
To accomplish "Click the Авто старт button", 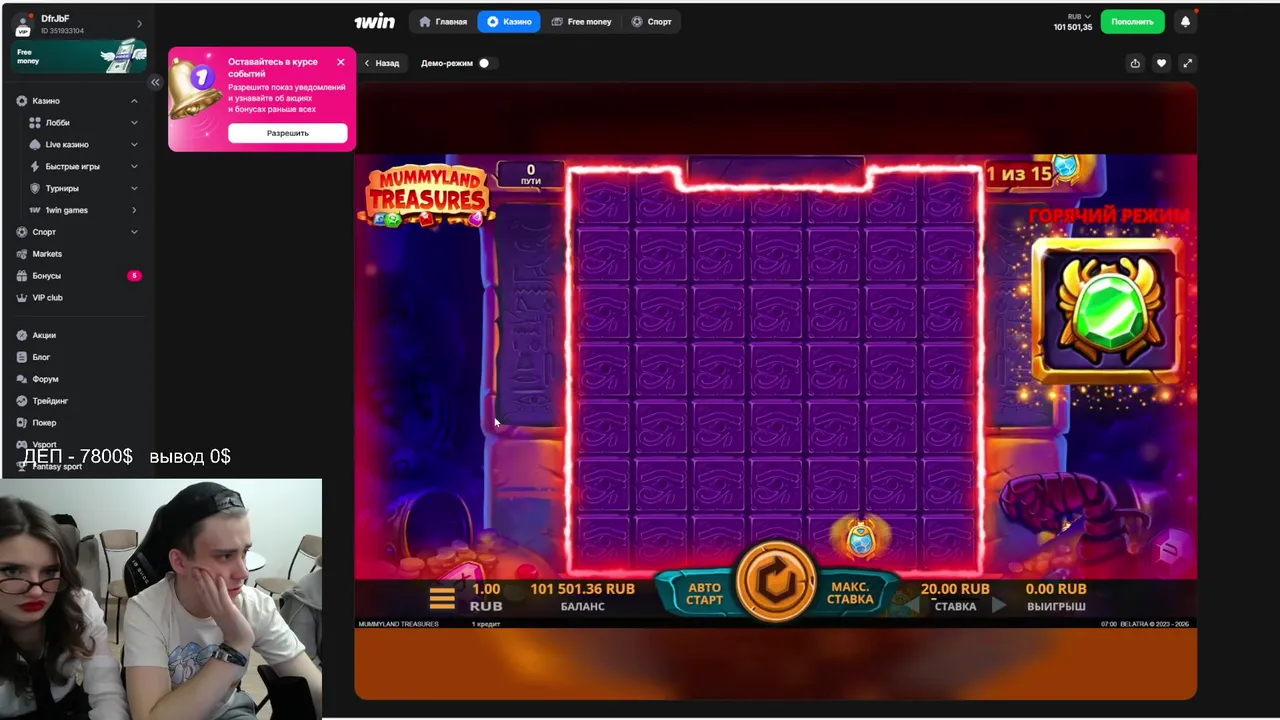I will point(704,594).
